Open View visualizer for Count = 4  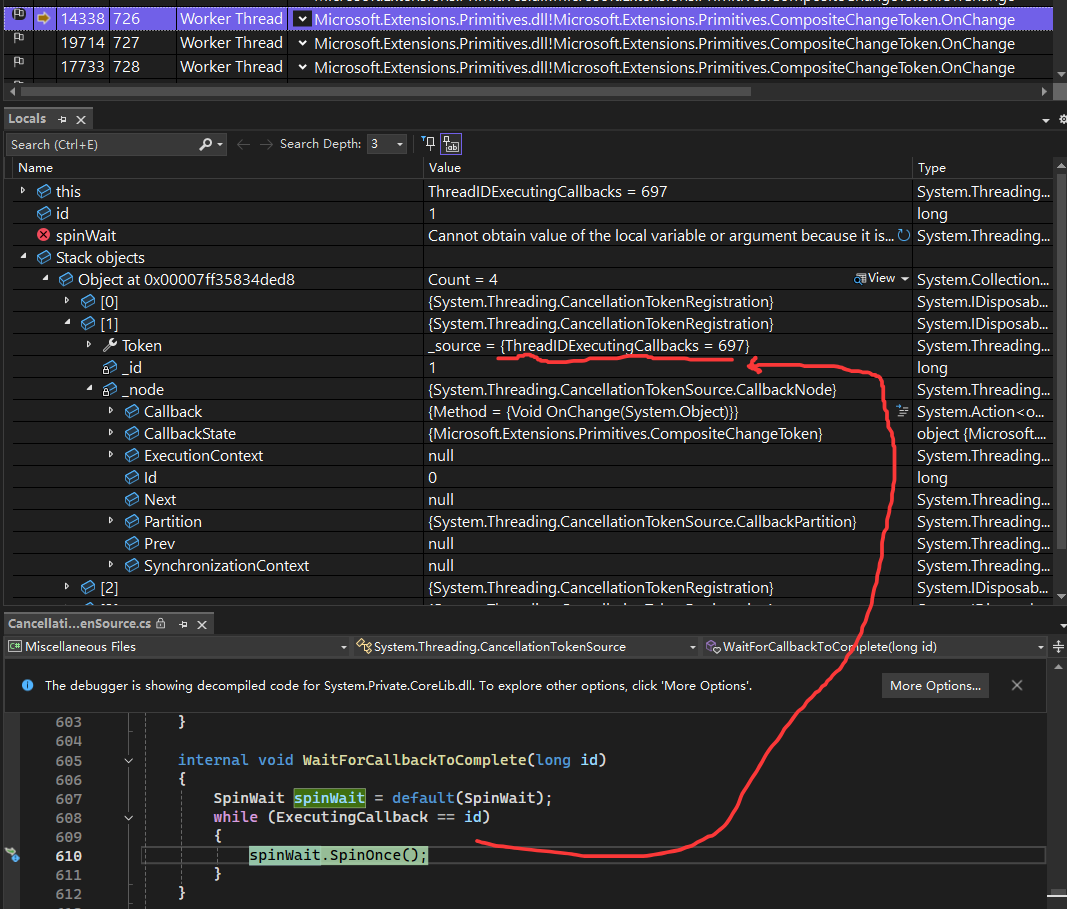tap(881, 279)
